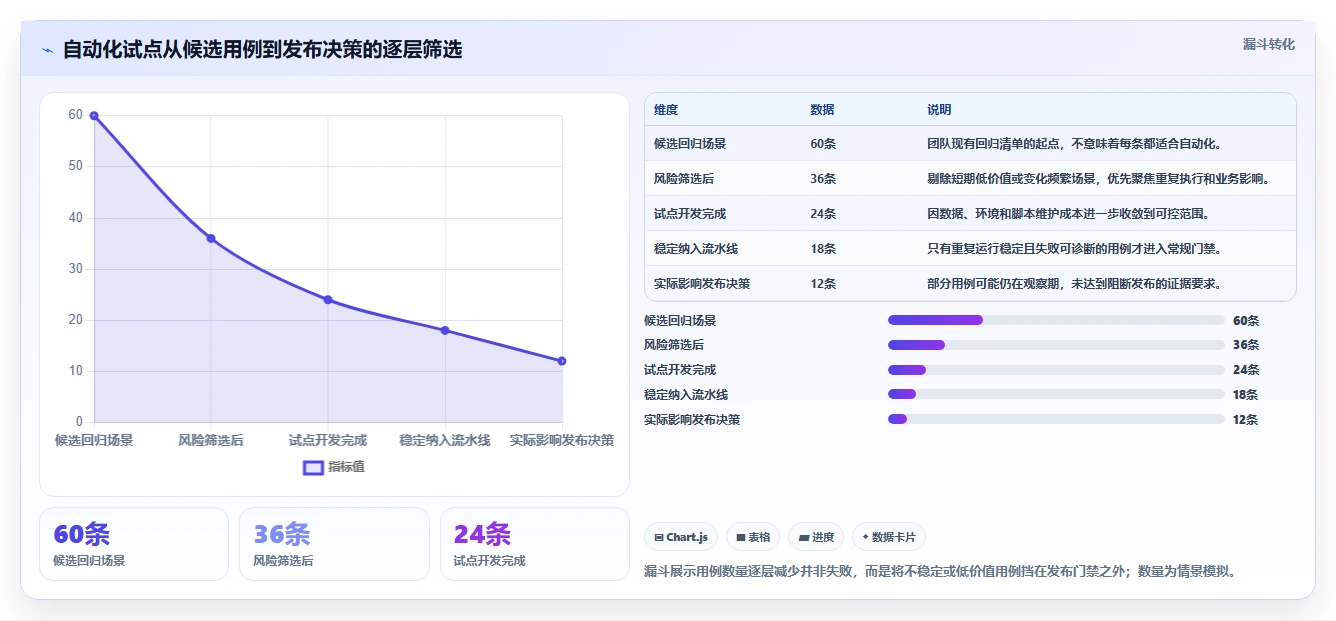Click the description starting 因数据、环境和脚本维护成本

tap(1070, 214)
